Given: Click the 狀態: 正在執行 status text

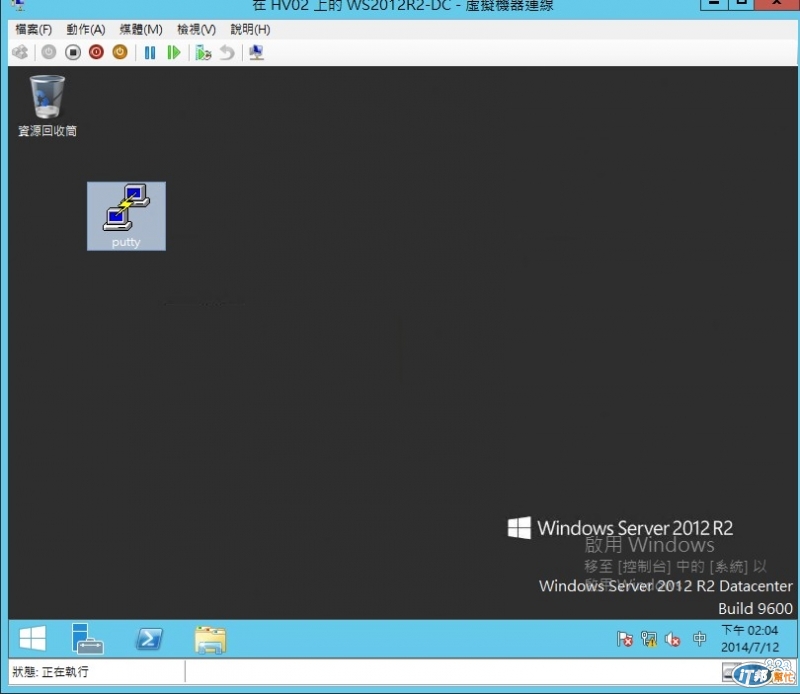Looking at the screenshot, I should click(50, 672).
